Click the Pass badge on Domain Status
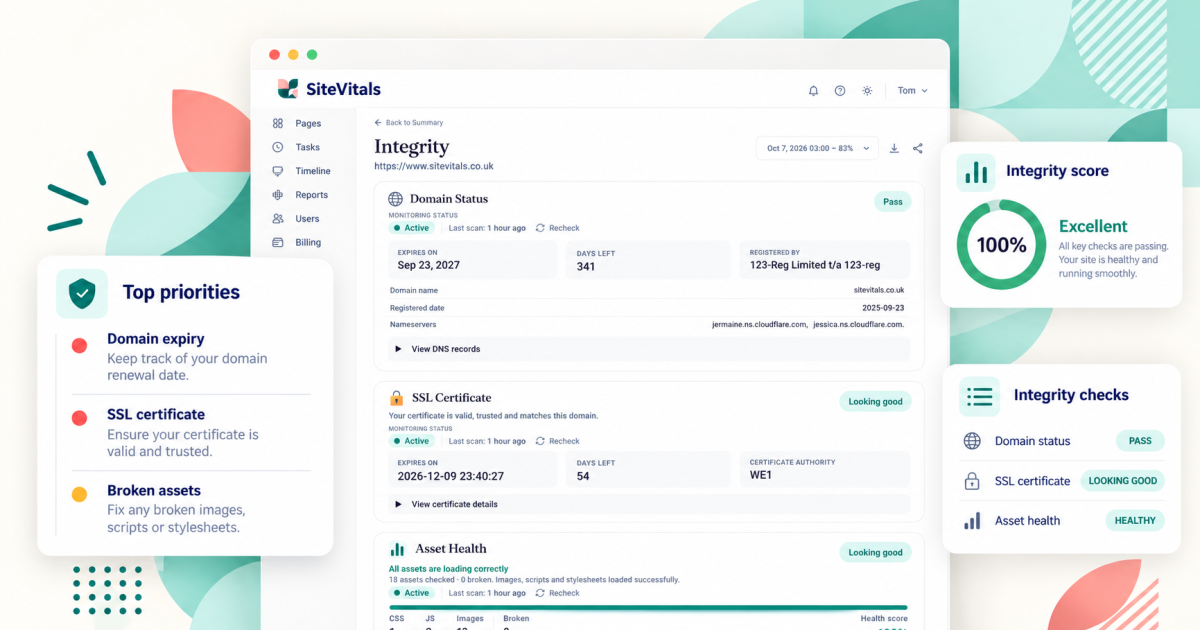Screen dimensions: 1200x630 [x=892, y=201]
